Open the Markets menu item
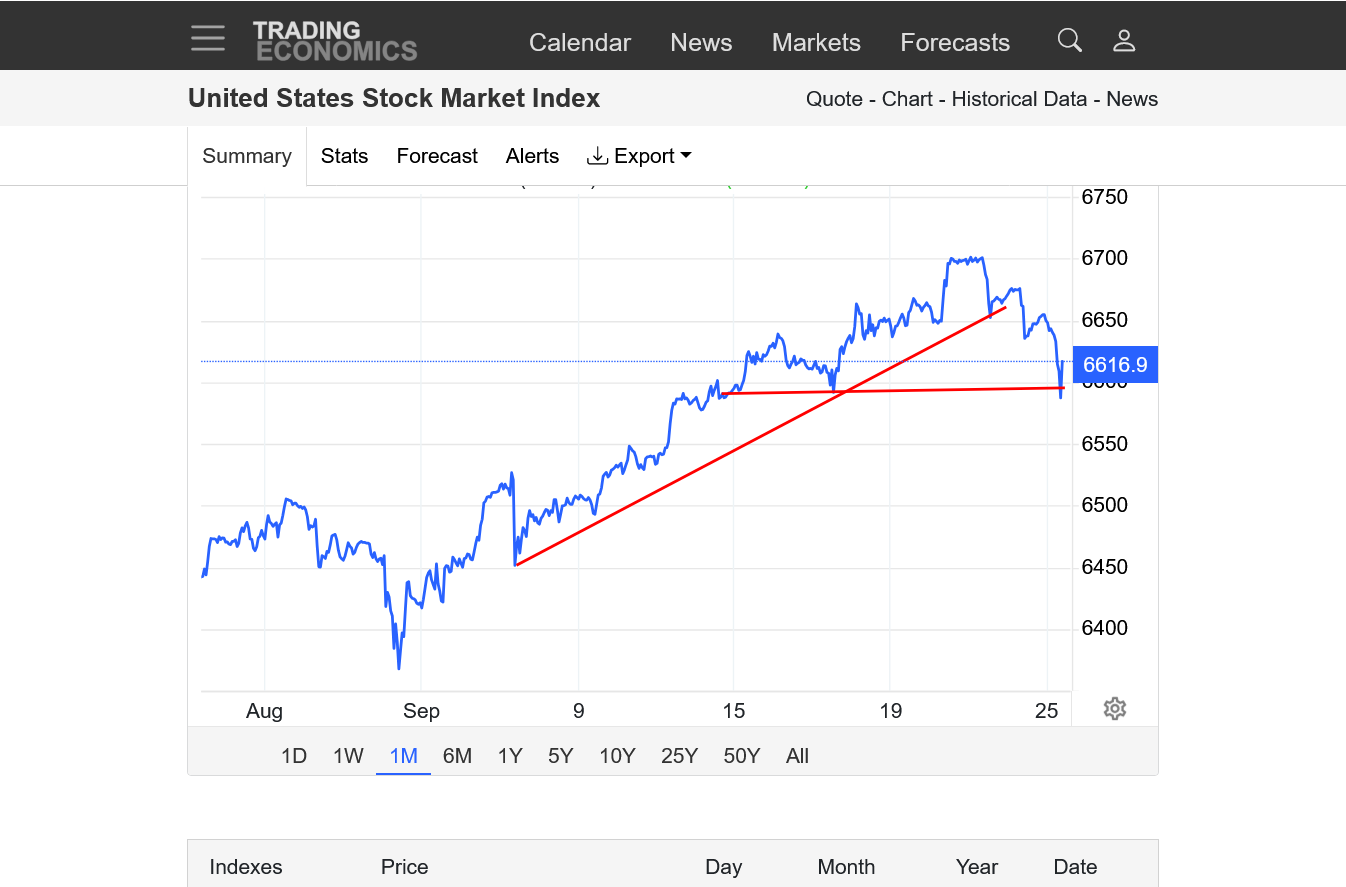The image size is (1346, 887). (x=816, y=43)
